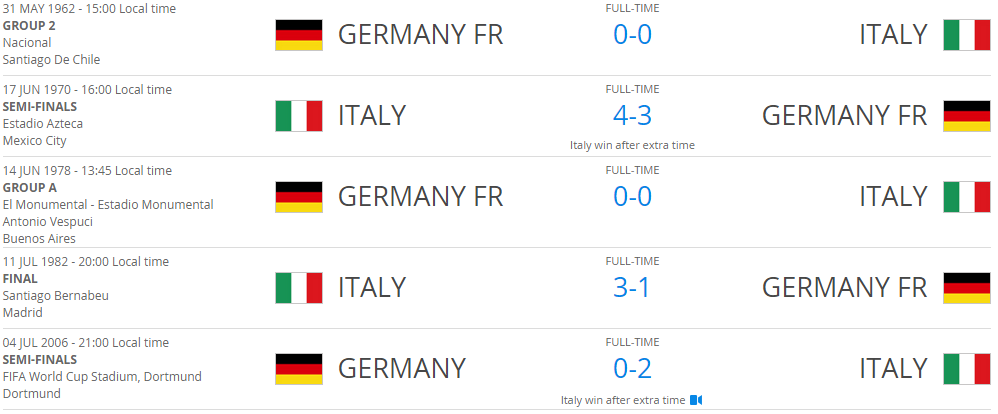Click the Estadio Azteca venue text
The image size is (998, 414).
click(x=43, y=124)
